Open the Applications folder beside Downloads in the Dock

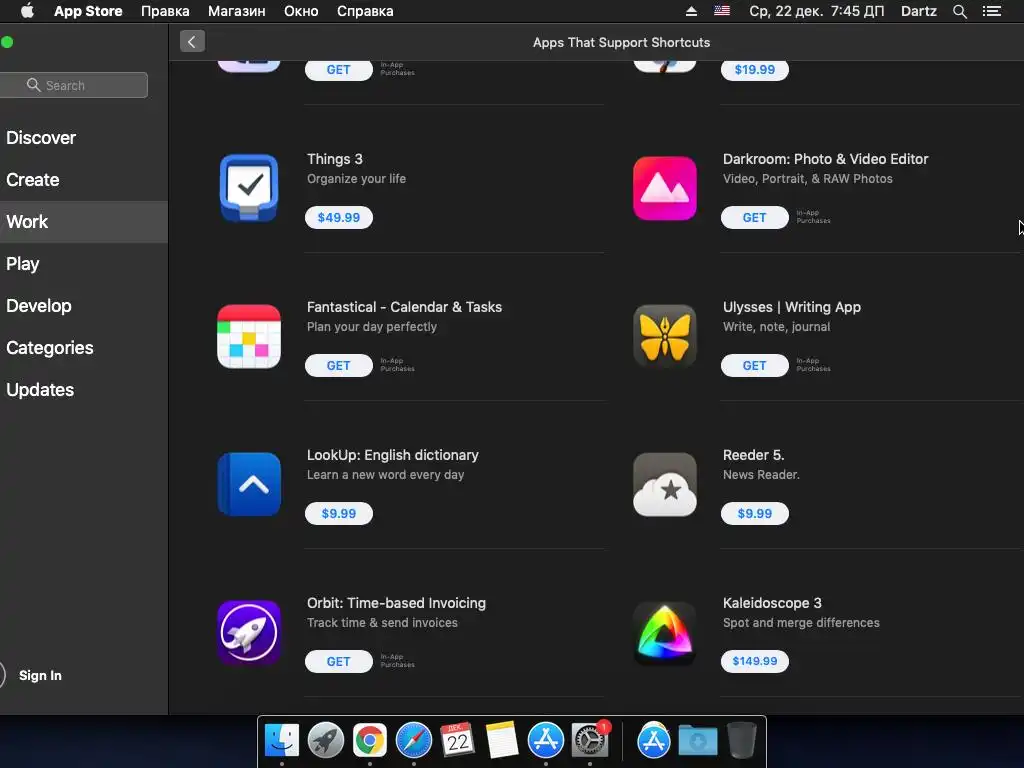[654, 740]
